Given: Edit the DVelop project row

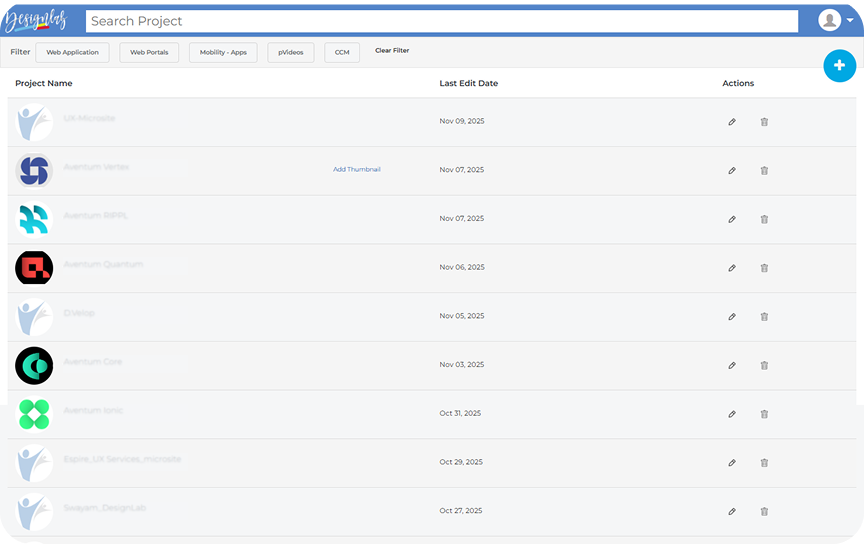Looking at the screenshot, I should pyautogui.click(x=732, y=316).
